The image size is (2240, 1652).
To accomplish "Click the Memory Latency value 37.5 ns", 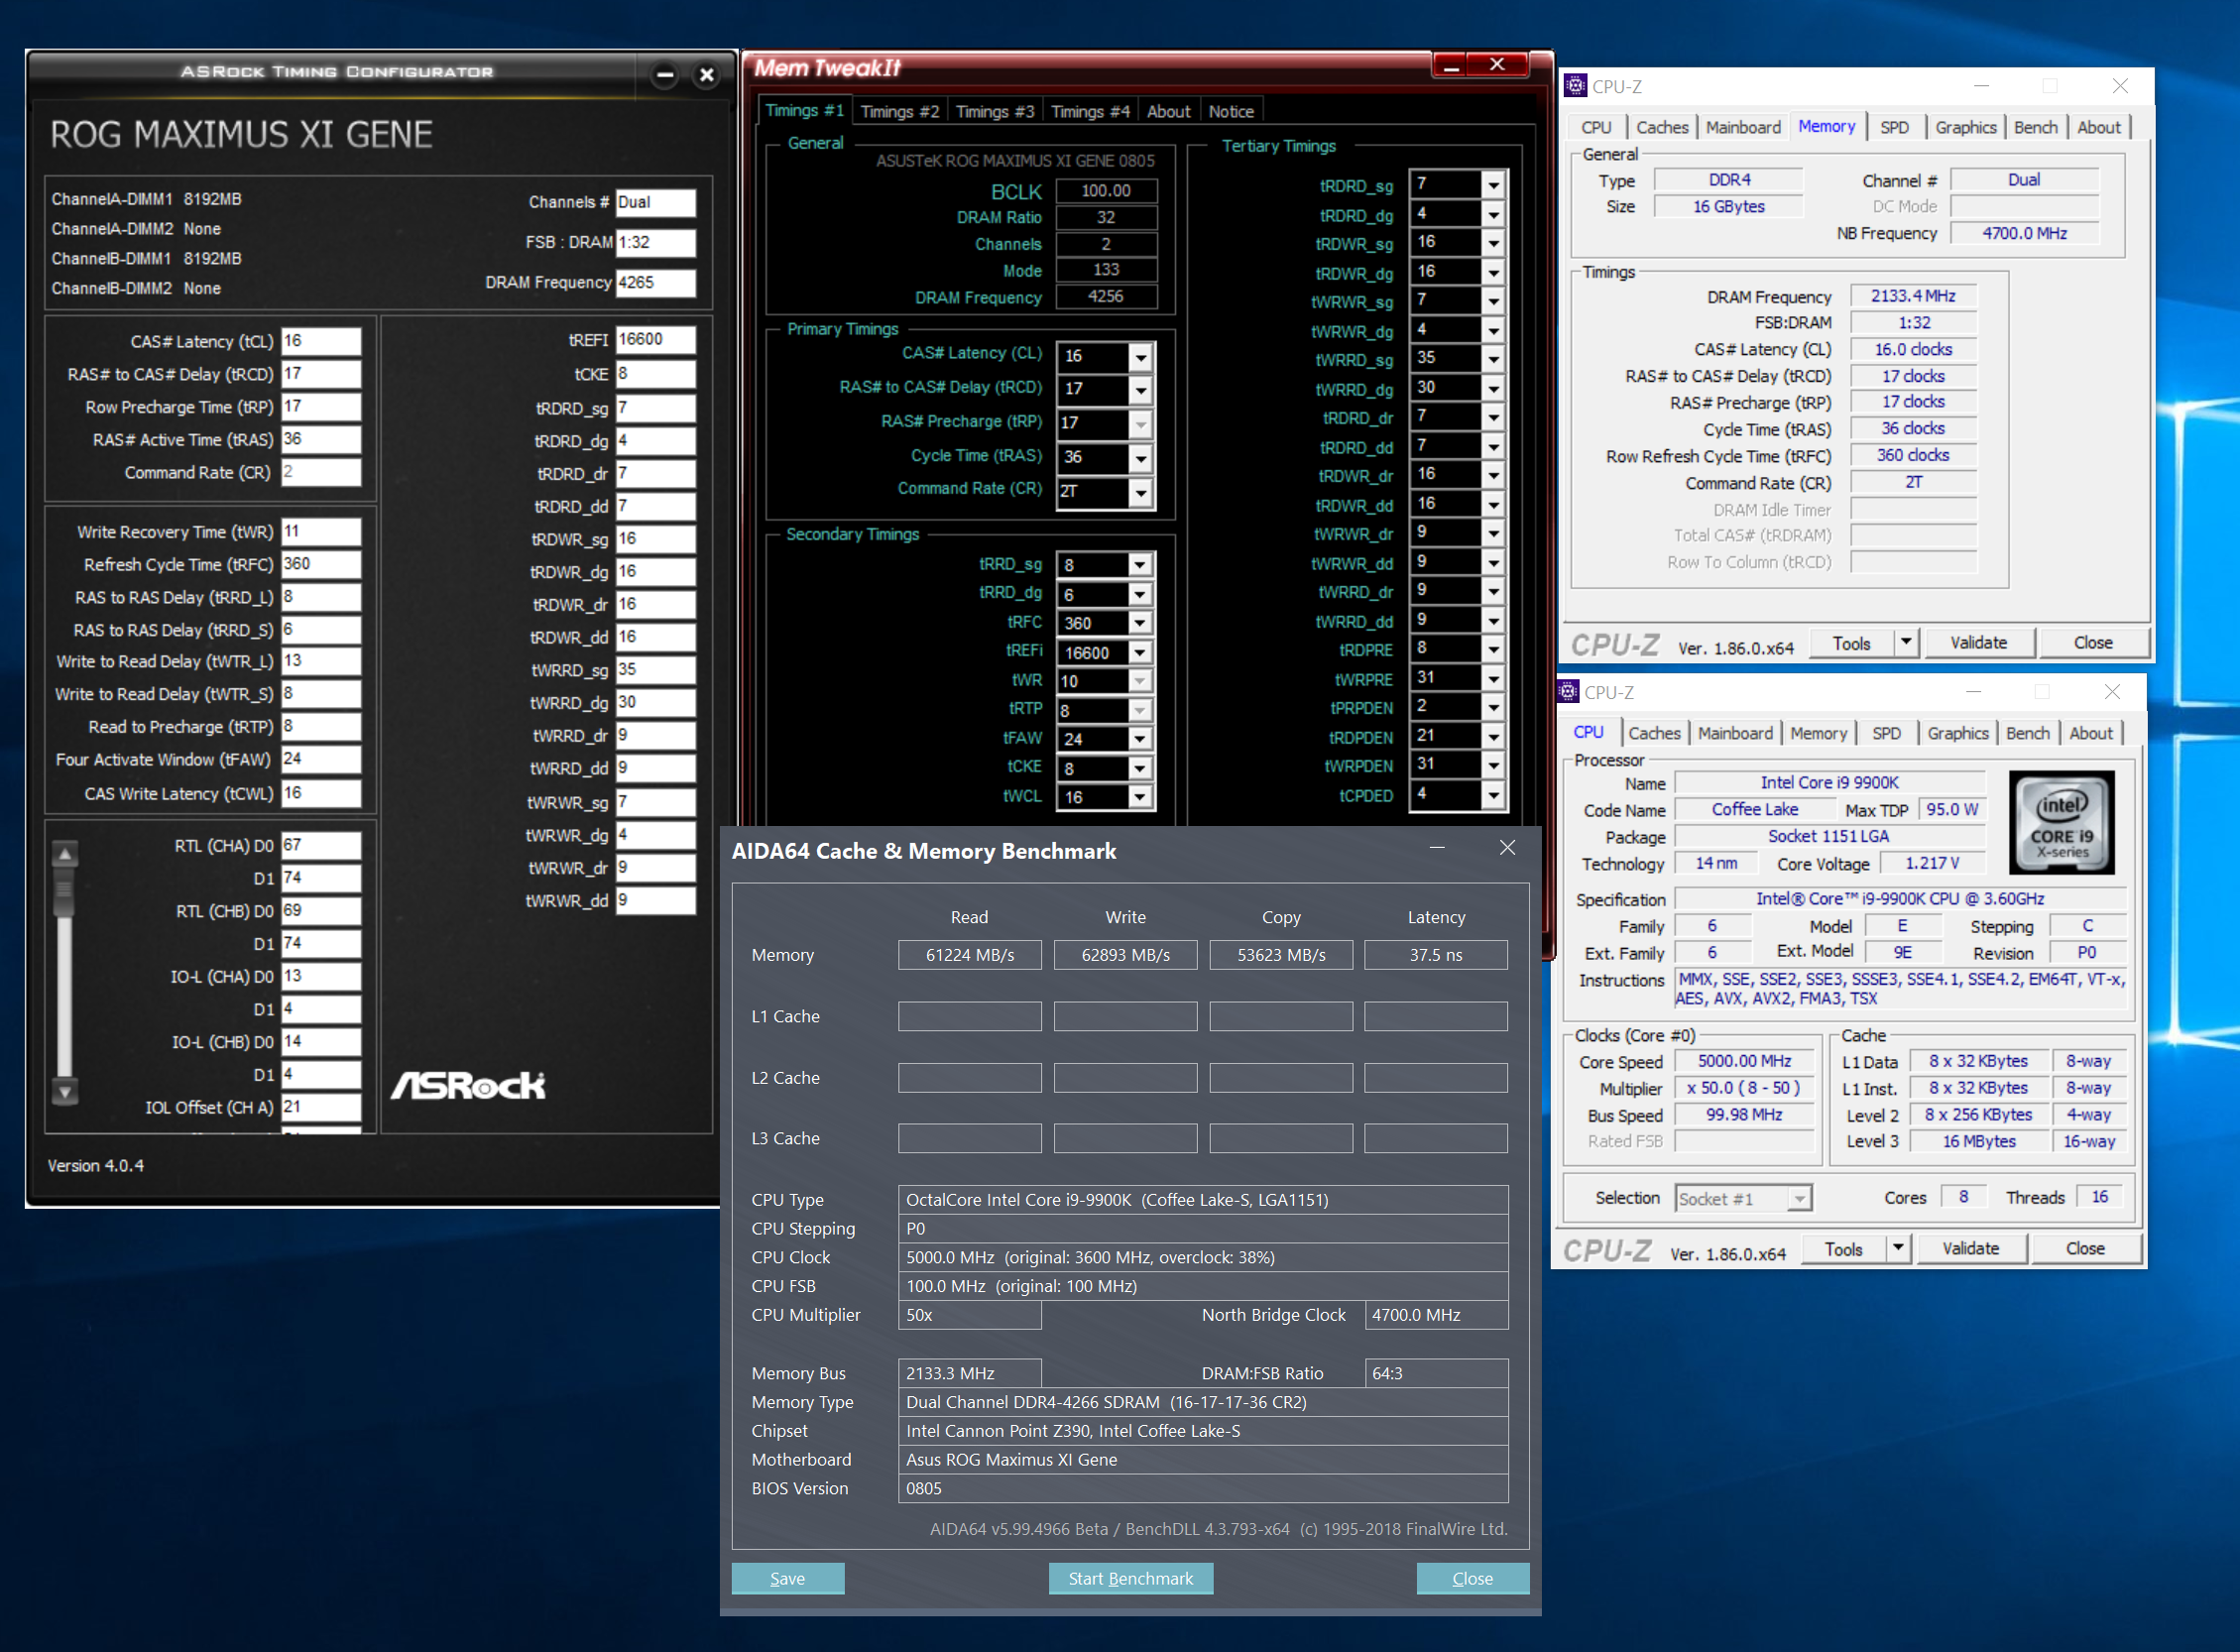I will pyautogui.click(x=1436, y=955).
